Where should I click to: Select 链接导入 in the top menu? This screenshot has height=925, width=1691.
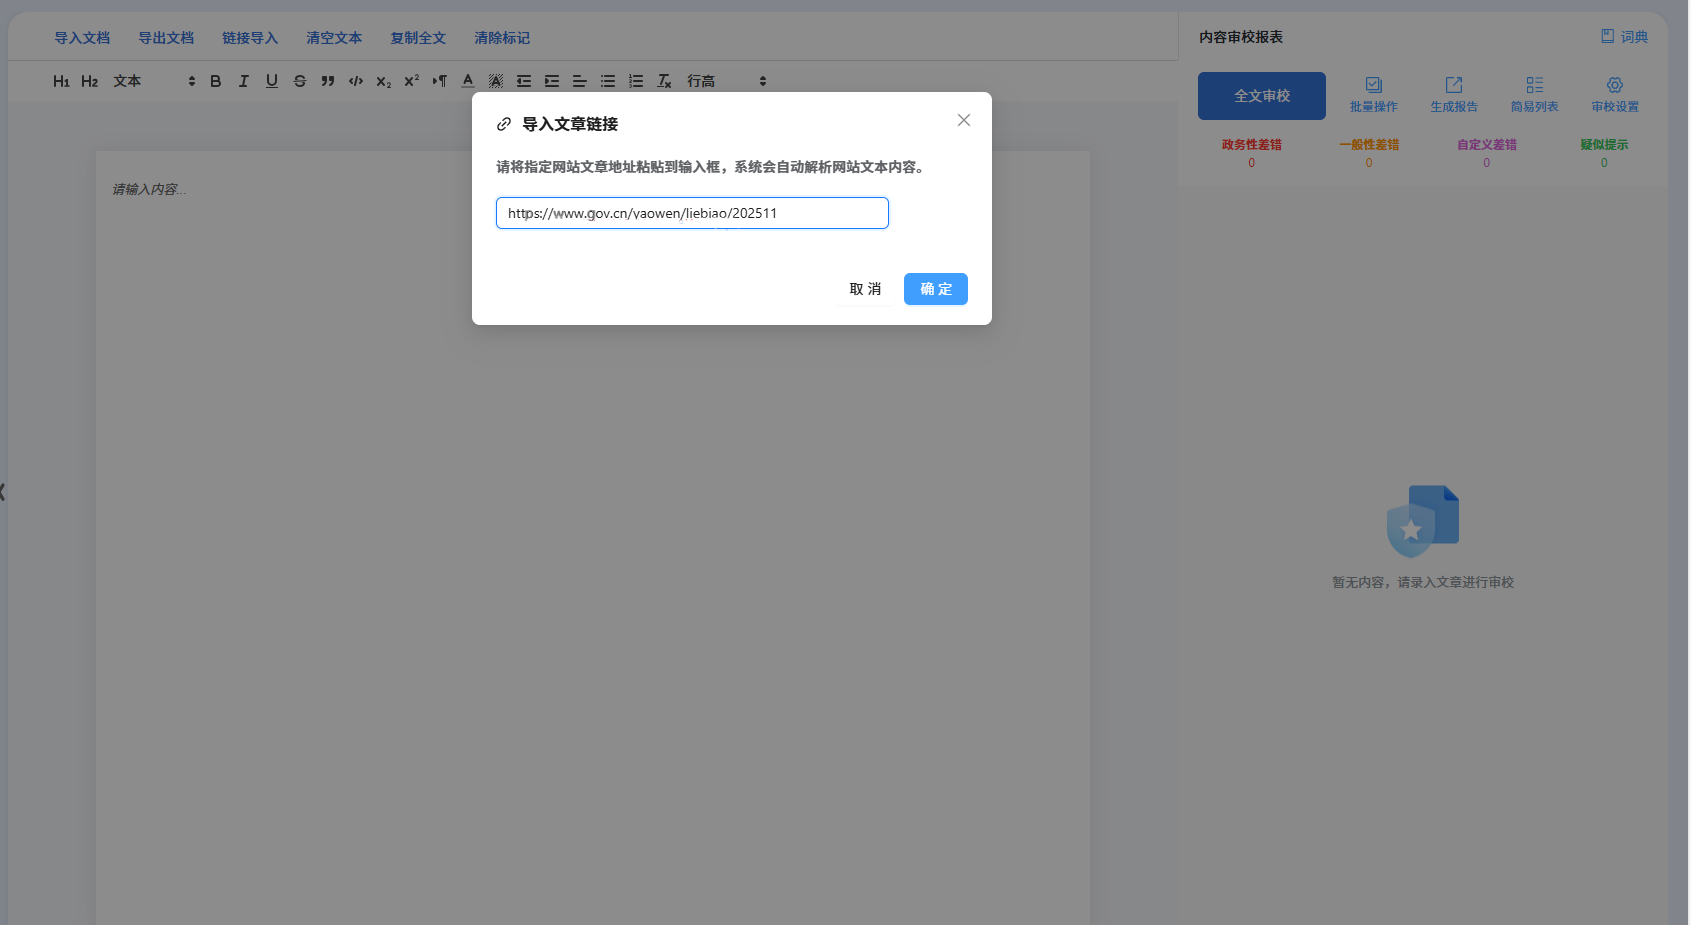[250, 38]
